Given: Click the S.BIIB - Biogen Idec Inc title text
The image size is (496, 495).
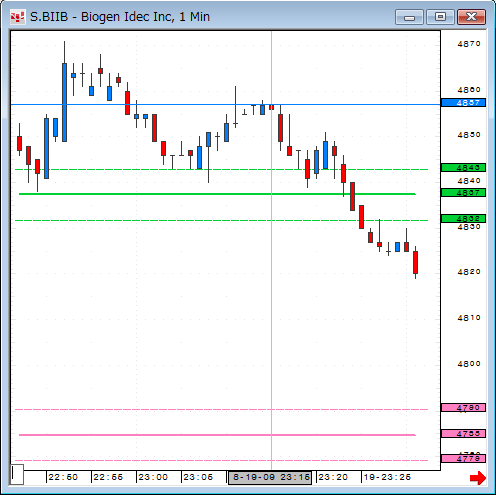Looking at the screenshot, I should tap(120, 17).
